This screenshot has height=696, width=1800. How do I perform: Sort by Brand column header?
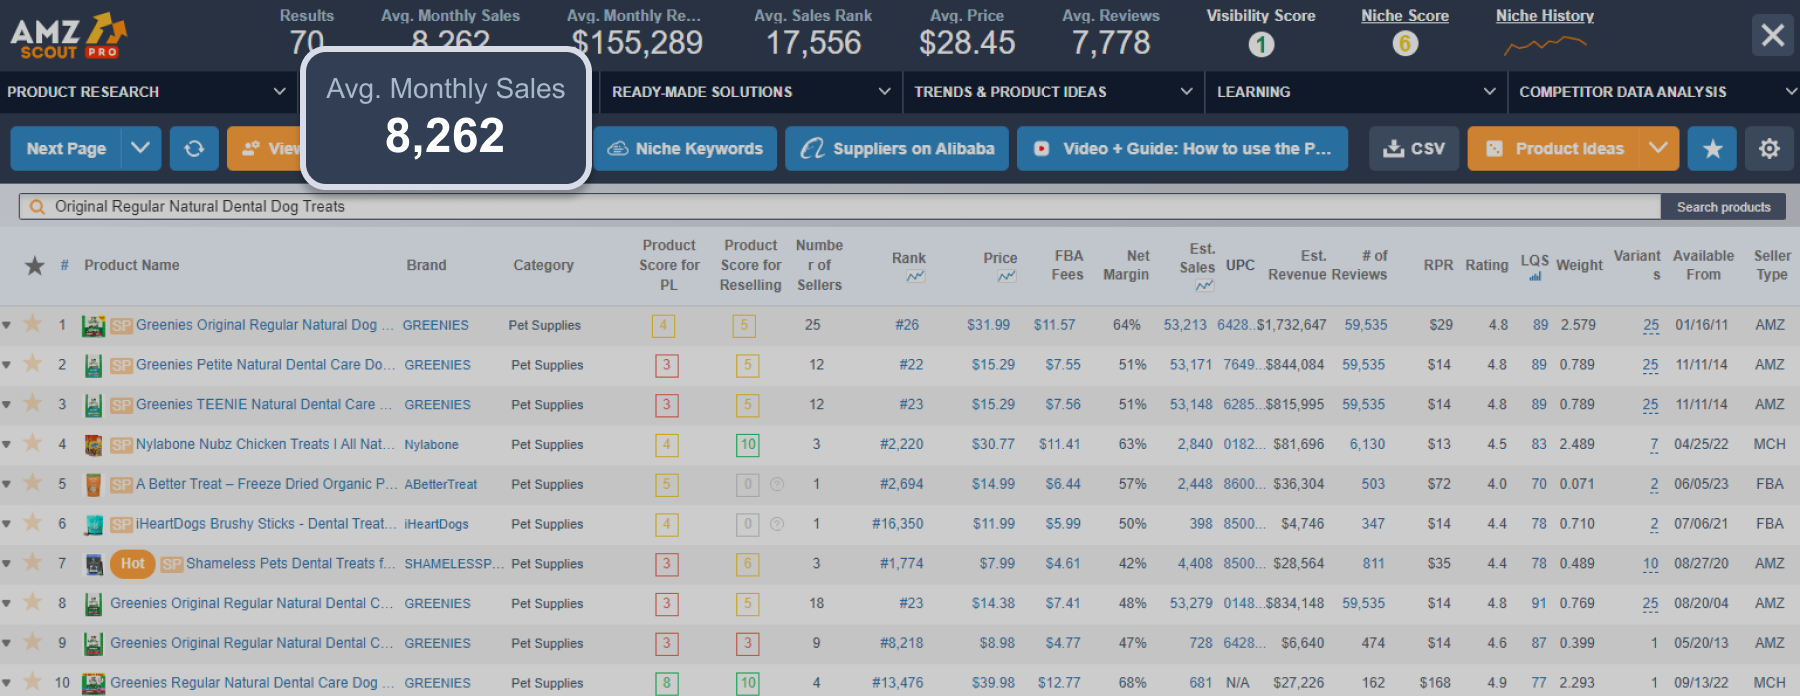426,265
